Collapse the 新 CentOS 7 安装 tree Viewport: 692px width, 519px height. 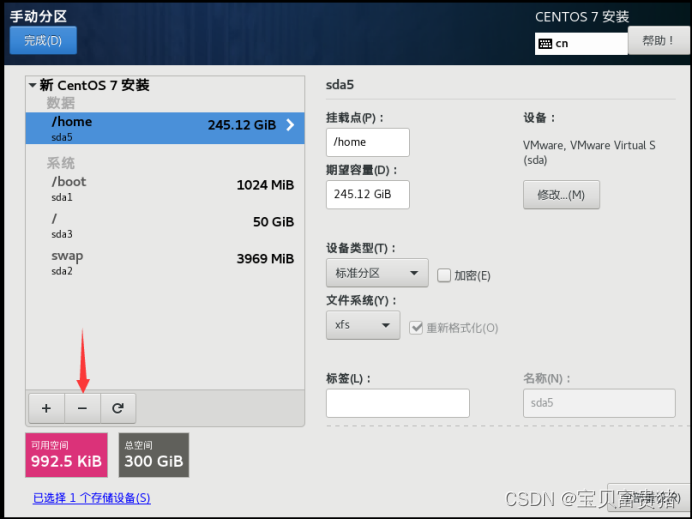(32, 85)
